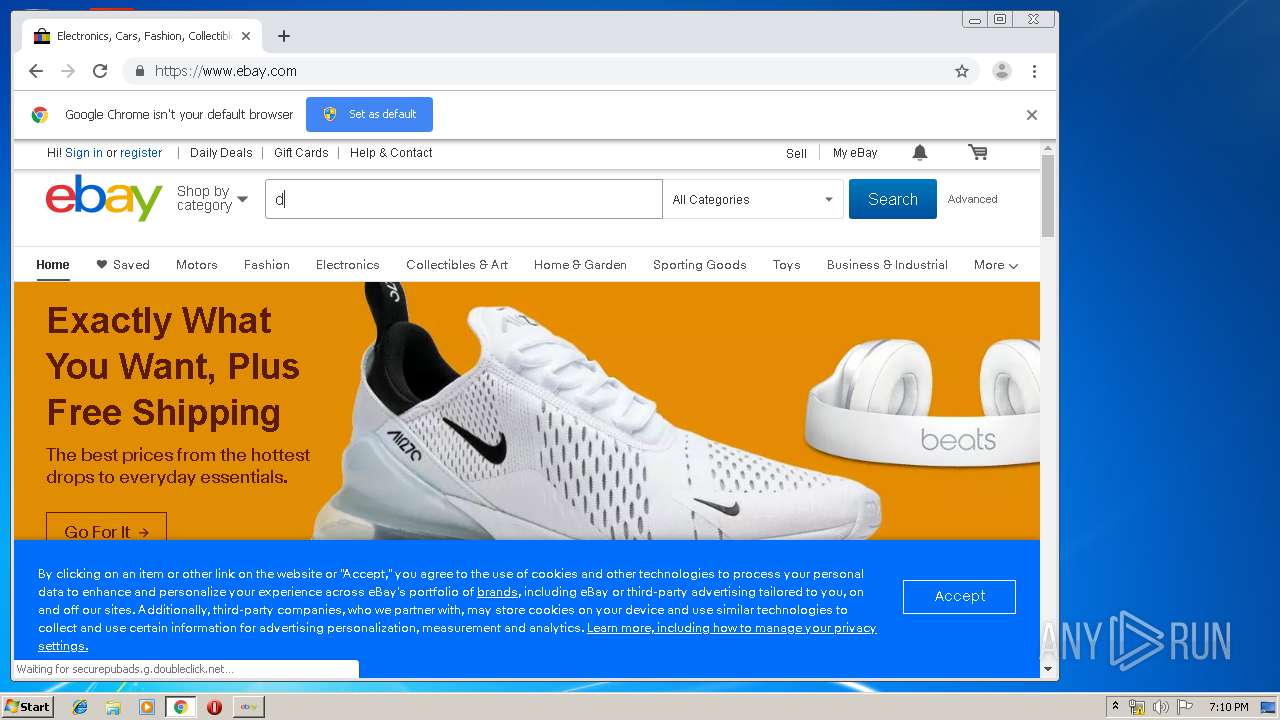
Task: Open a new browser tab
Action: [x=284, y=36]
